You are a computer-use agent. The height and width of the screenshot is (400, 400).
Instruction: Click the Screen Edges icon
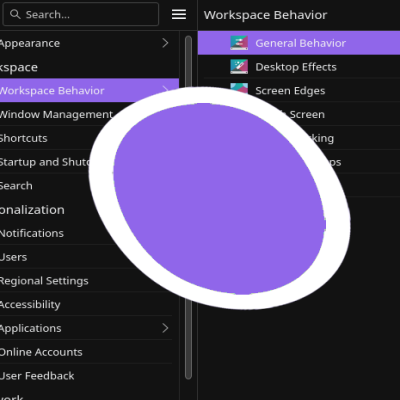point(239,88)
